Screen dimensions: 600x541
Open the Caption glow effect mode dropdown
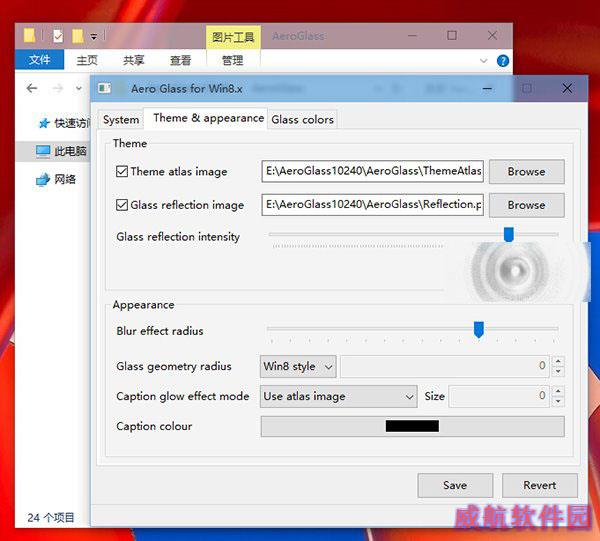(x=339, y=396)
